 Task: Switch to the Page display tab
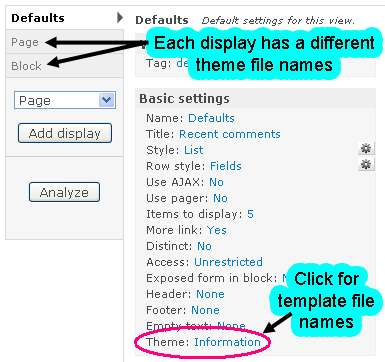[65, 42]
